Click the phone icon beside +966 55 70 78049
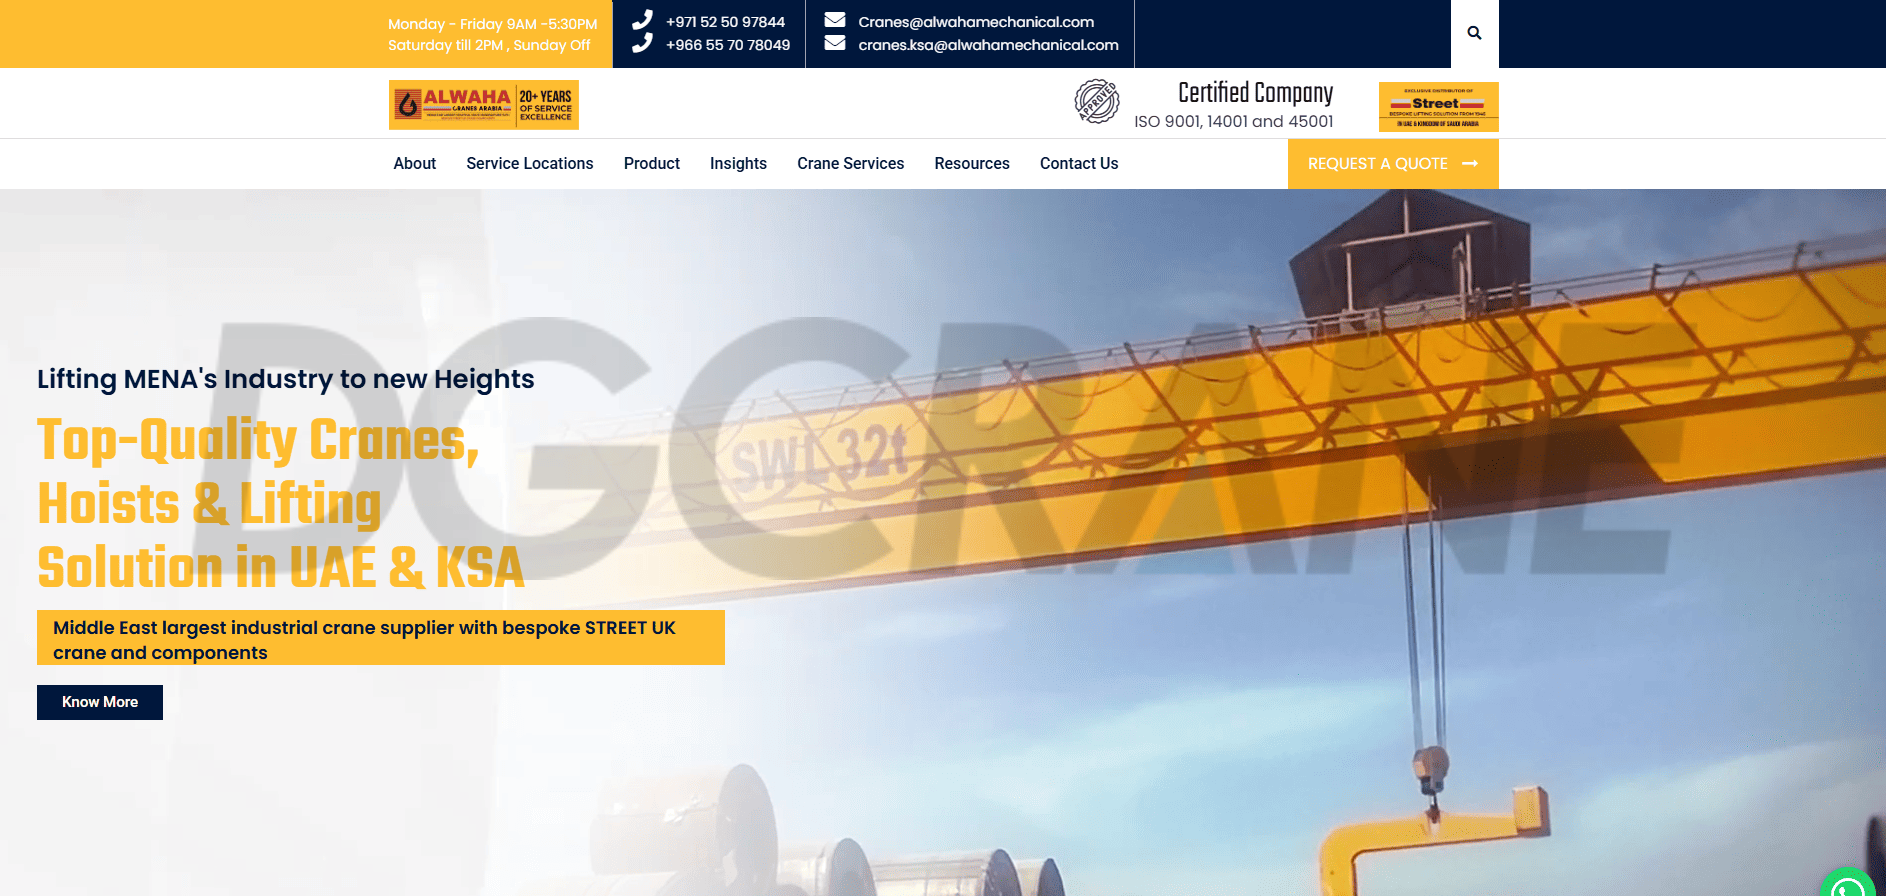Screen dimensions: 1886x896 pyautogui.click(x=642, y=43)
